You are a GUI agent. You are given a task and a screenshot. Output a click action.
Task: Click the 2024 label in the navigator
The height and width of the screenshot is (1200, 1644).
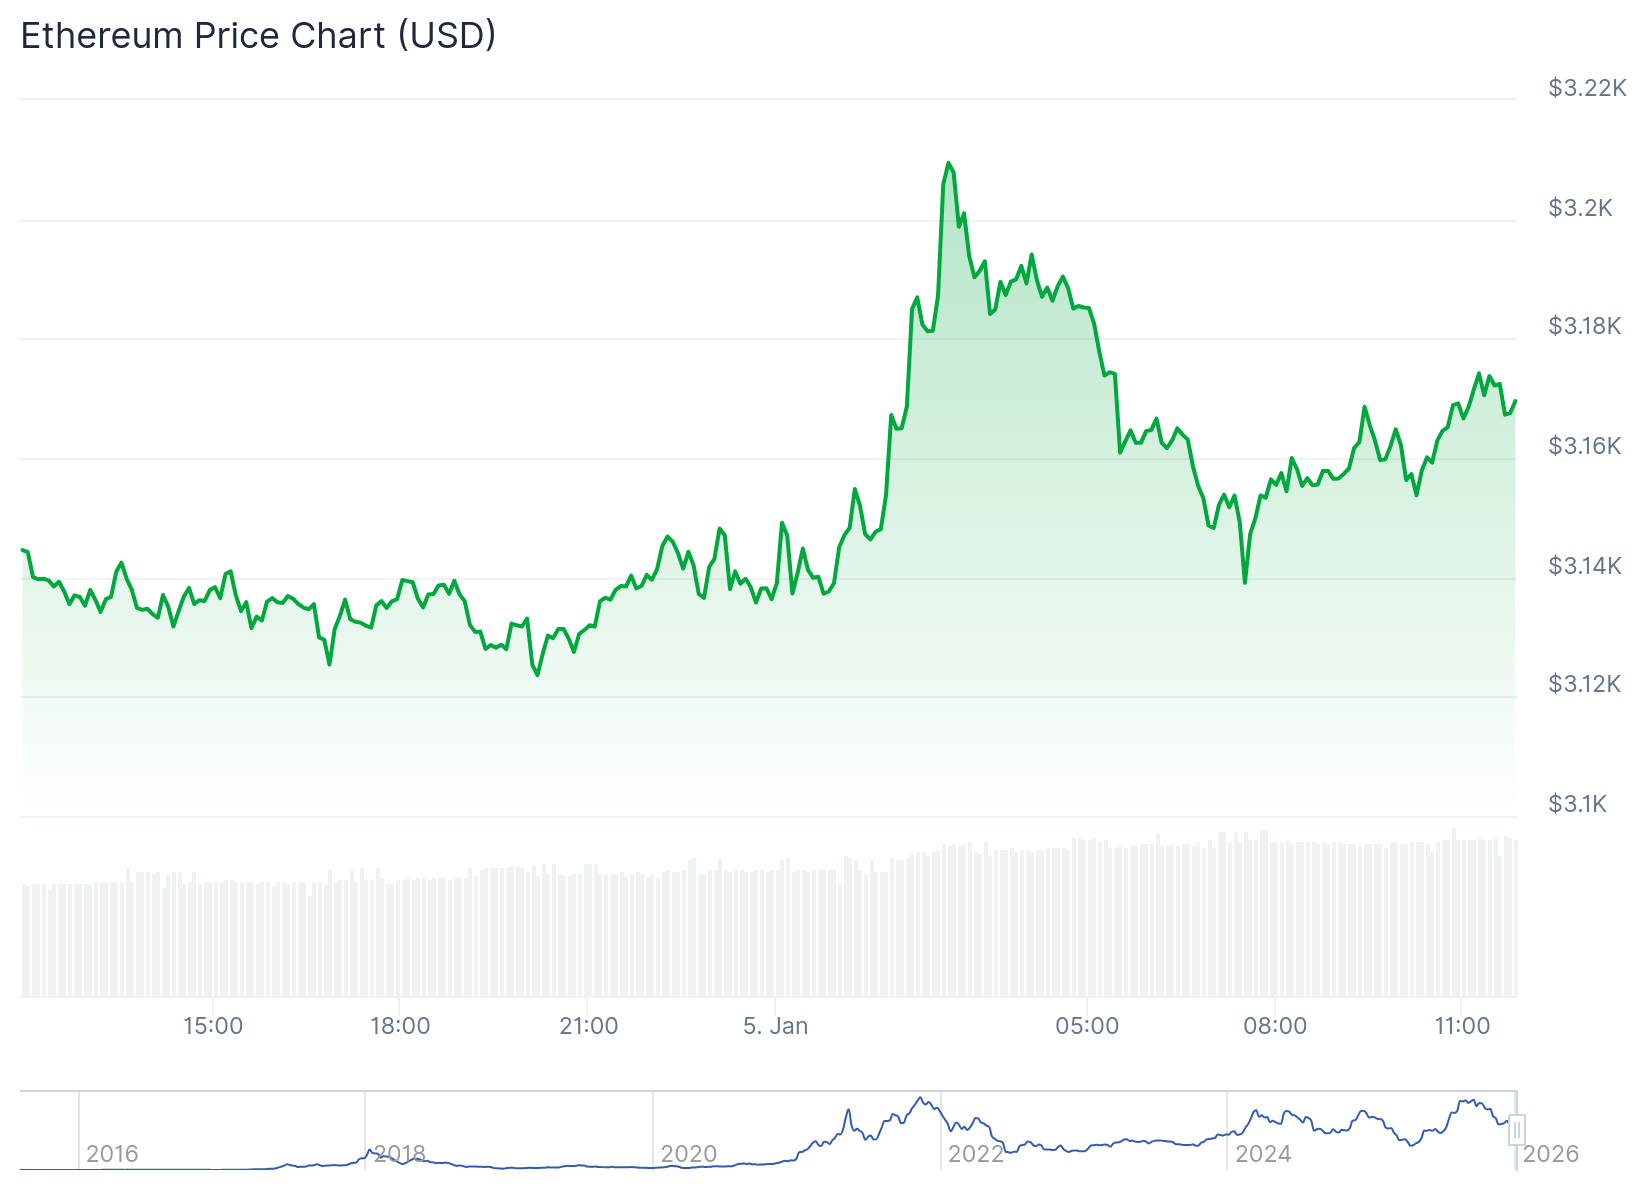tap(1263, 1154)
